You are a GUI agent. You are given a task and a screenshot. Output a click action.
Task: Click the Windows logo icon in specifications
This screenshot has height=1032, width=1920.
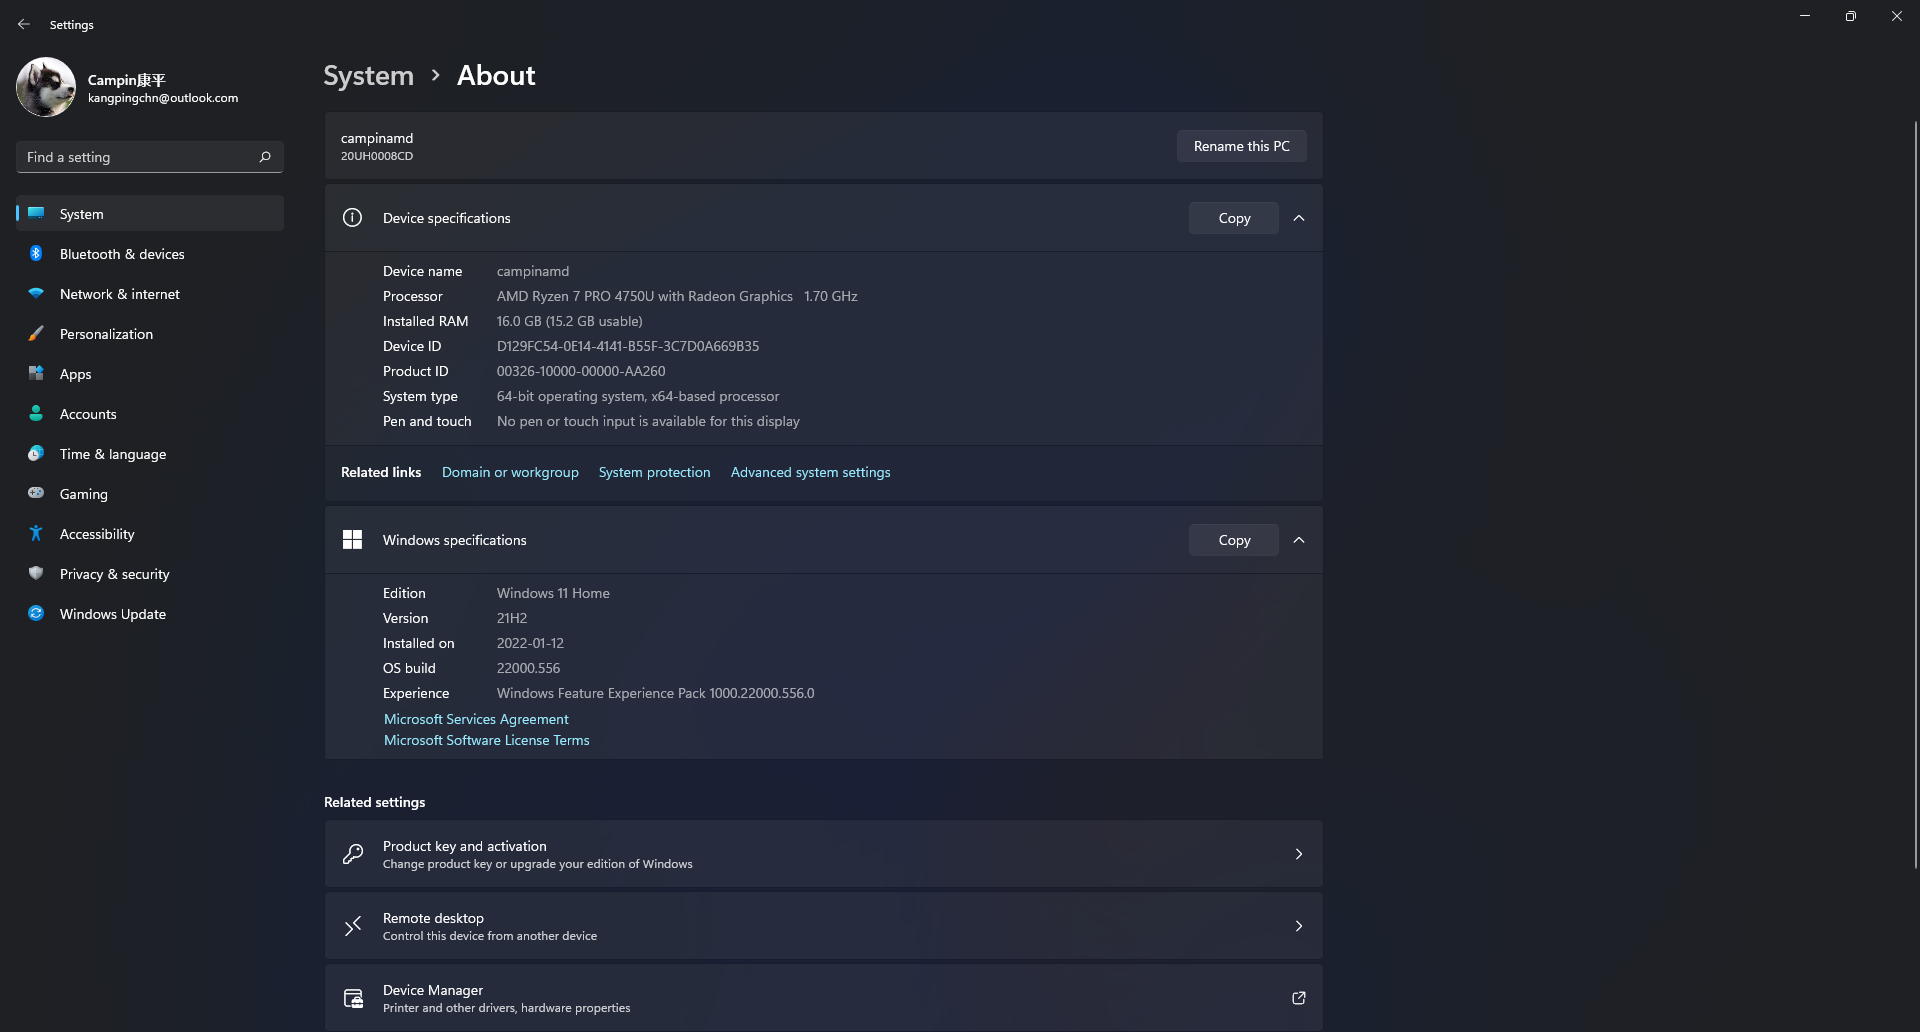click(x=352, y=540)
